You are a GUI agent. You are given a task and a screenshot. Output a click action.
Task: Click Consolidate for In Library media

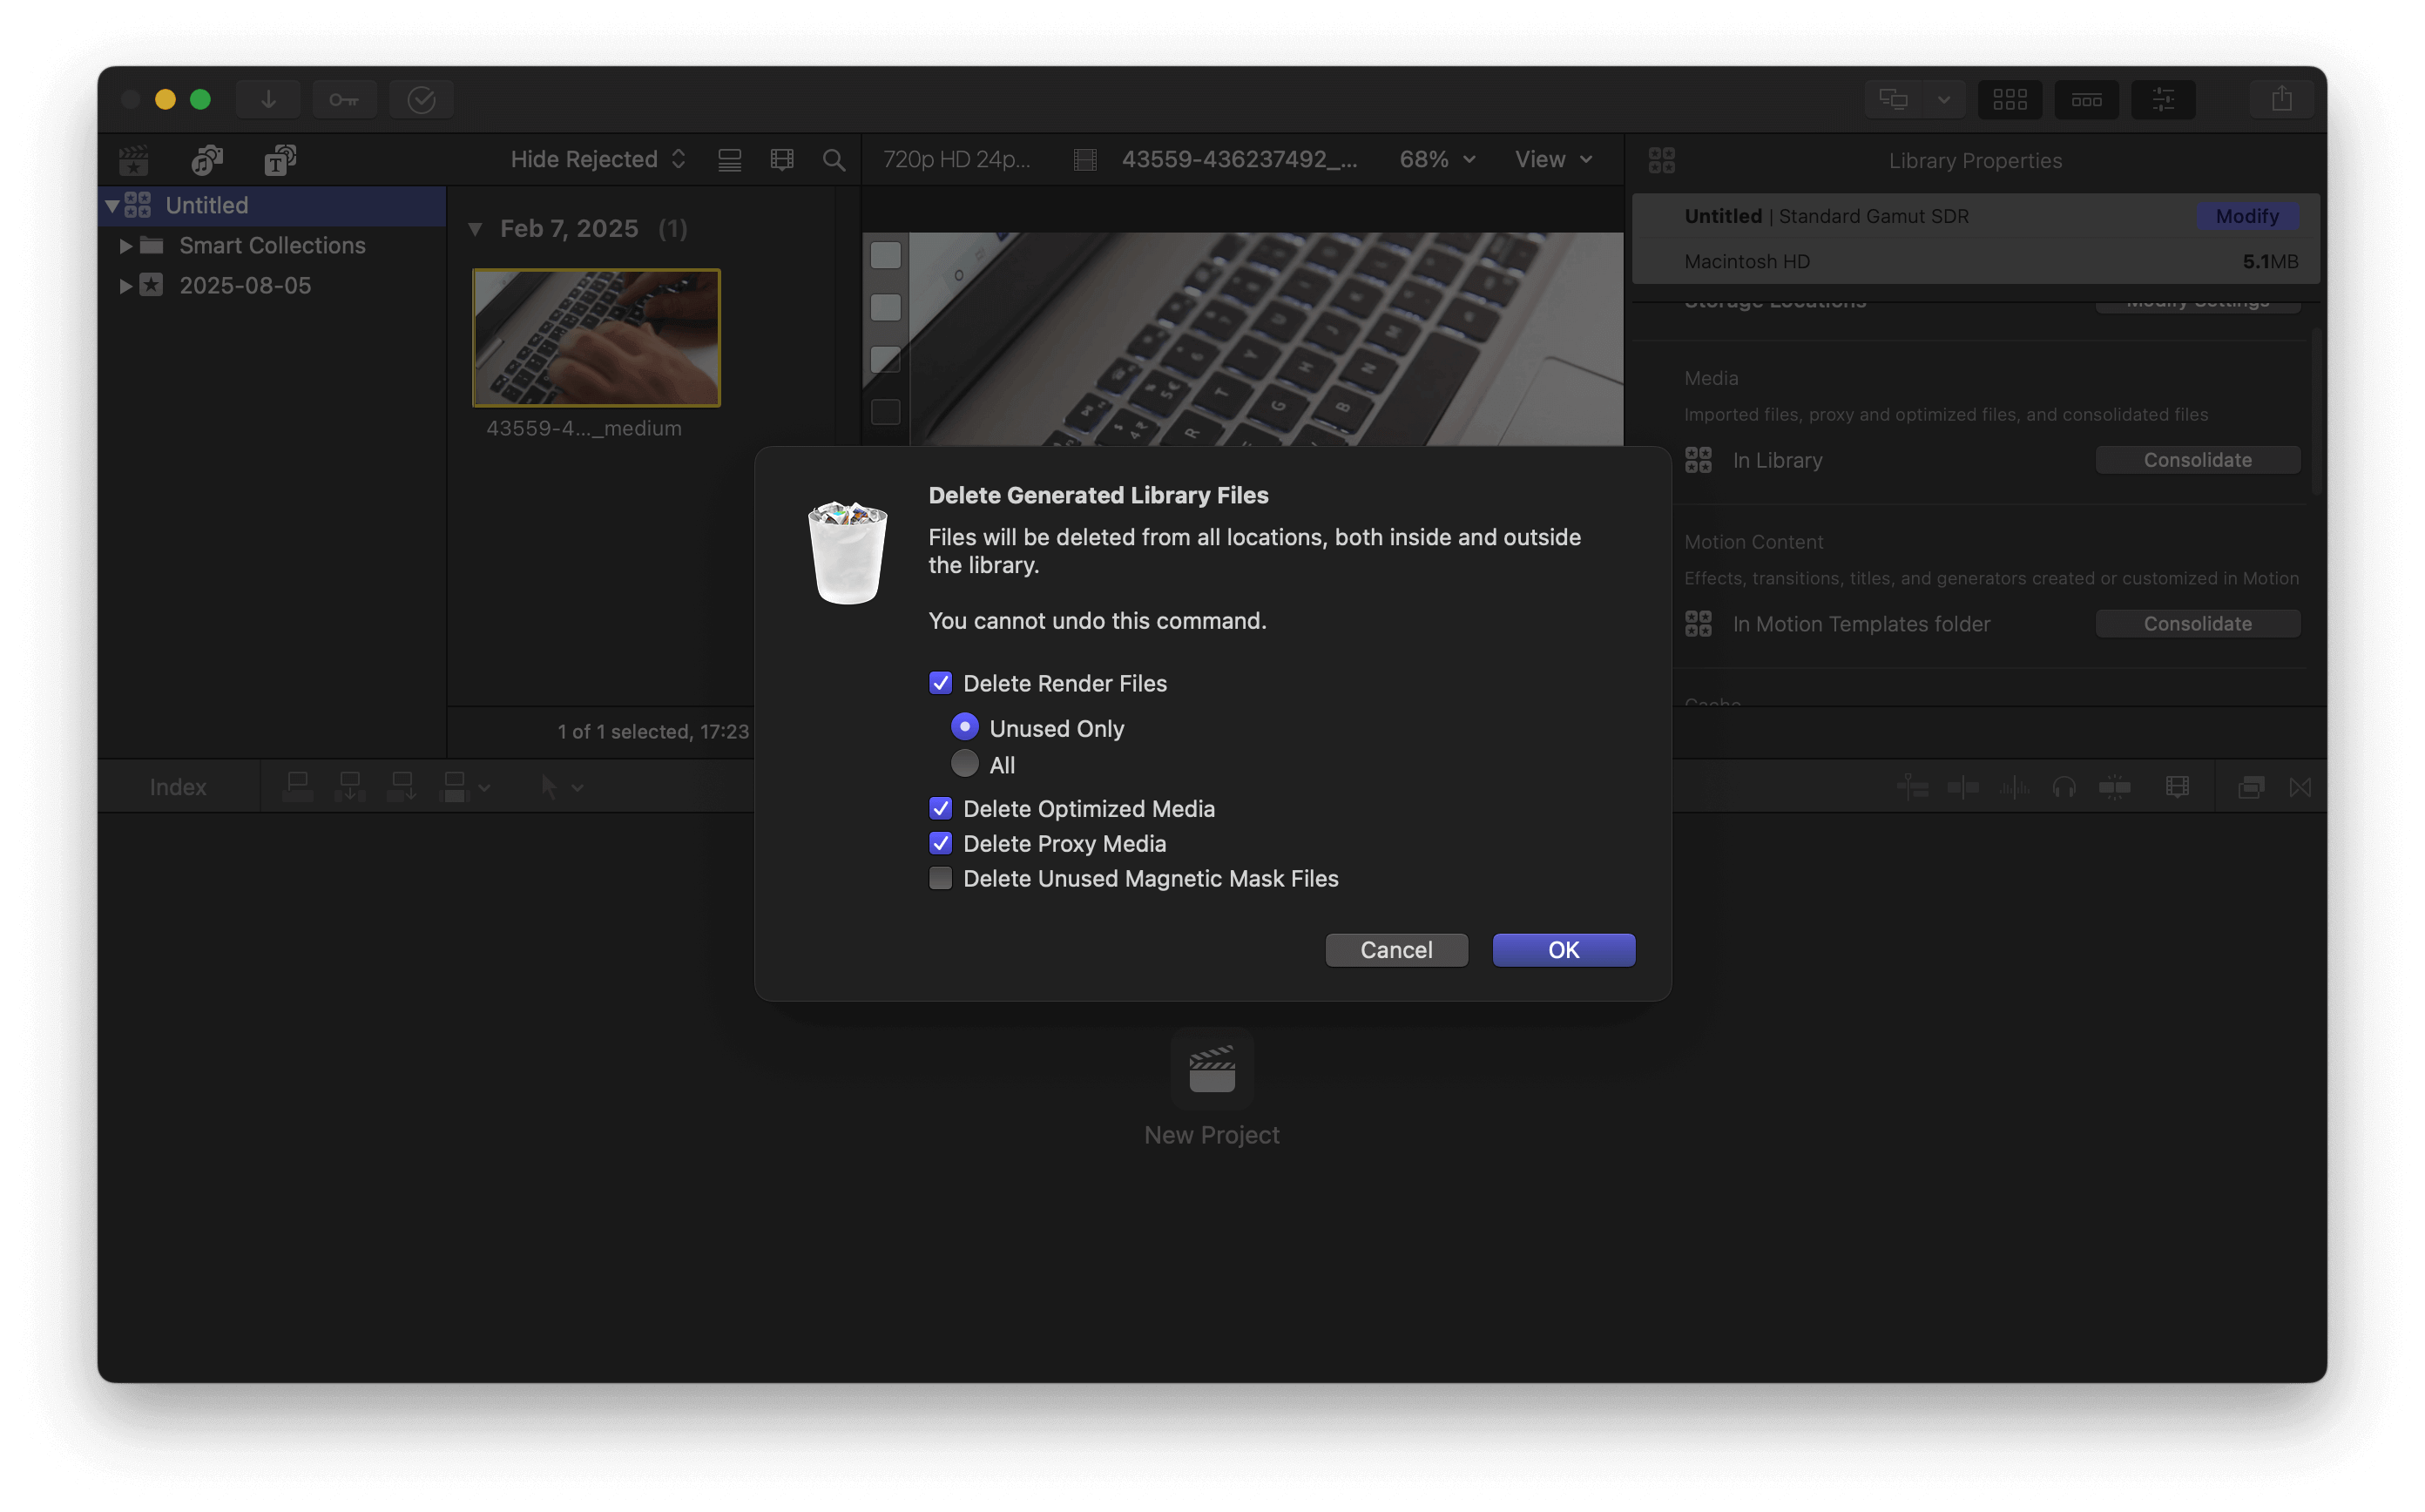(2197, 460)
